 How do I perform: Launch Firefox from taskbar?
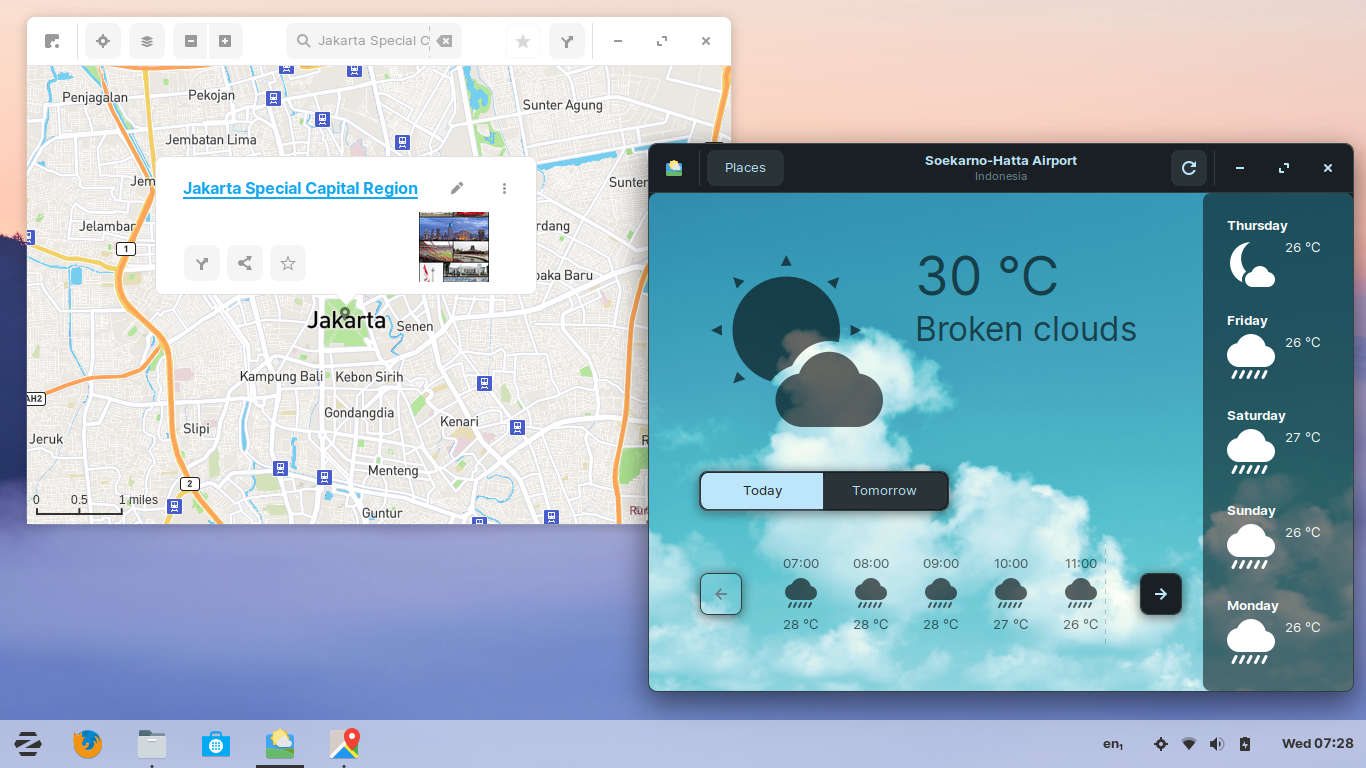point(88,744)
